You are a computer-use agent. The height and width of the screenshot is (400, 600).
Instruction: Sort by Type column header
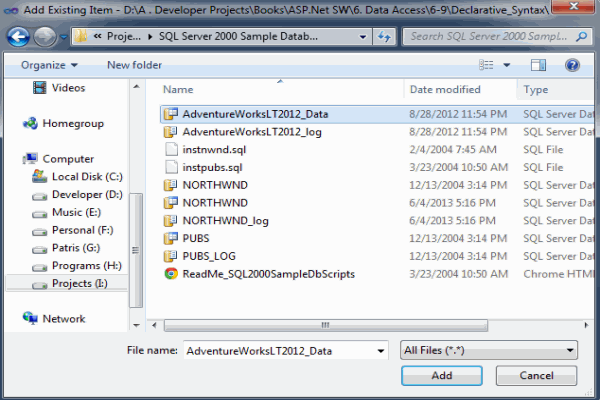536,90
